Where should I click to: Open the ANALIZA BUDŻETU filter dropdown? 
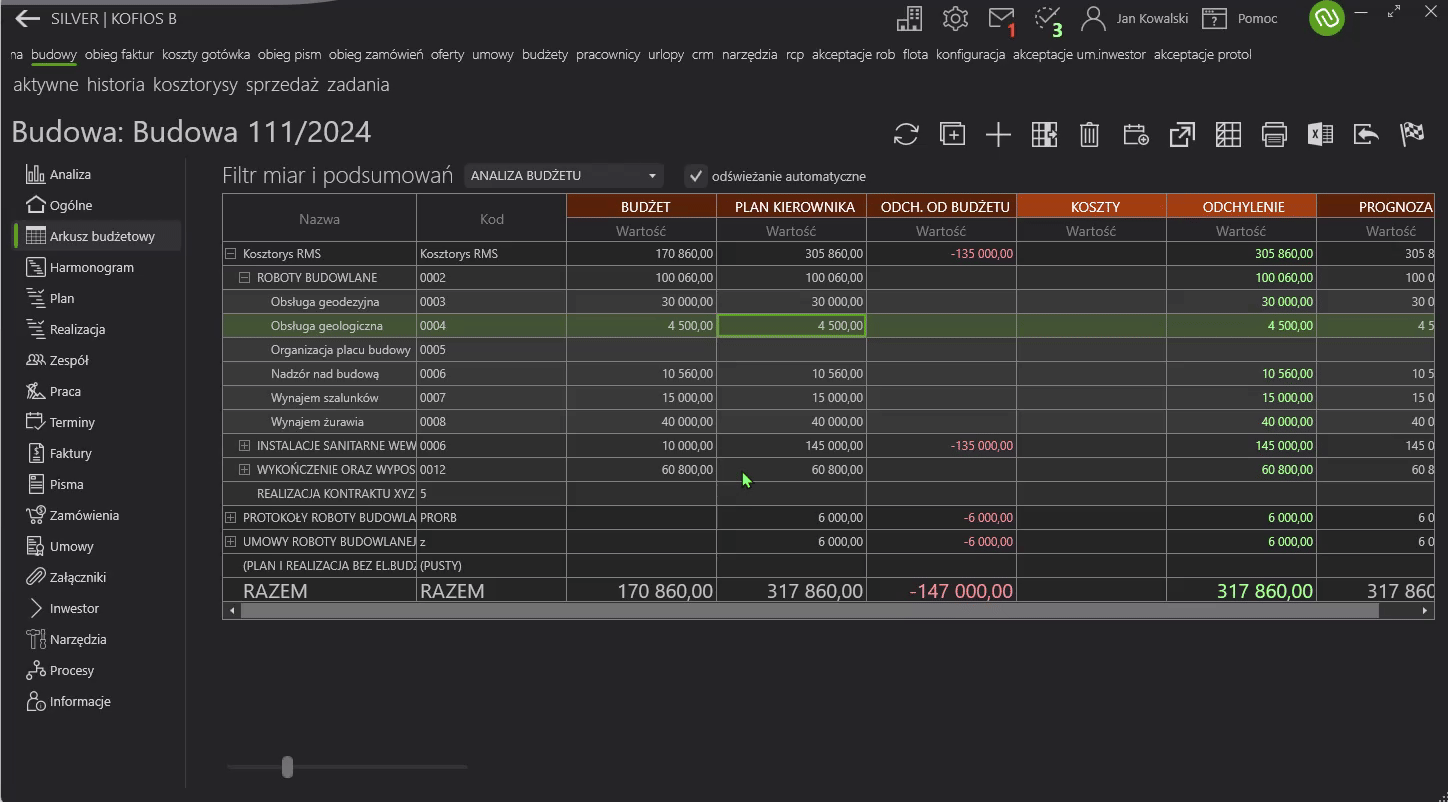[564, 176]
